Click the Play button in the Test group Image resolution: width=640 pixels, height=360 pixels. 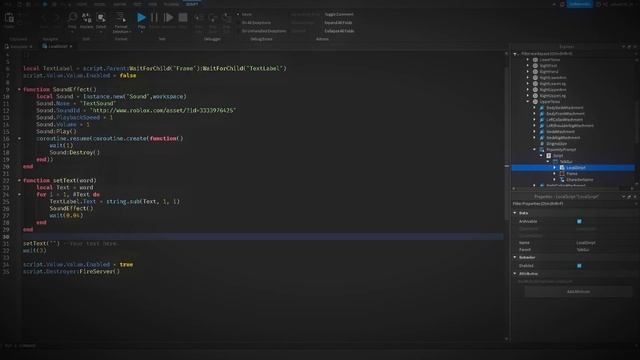click(x=141, y=18)
